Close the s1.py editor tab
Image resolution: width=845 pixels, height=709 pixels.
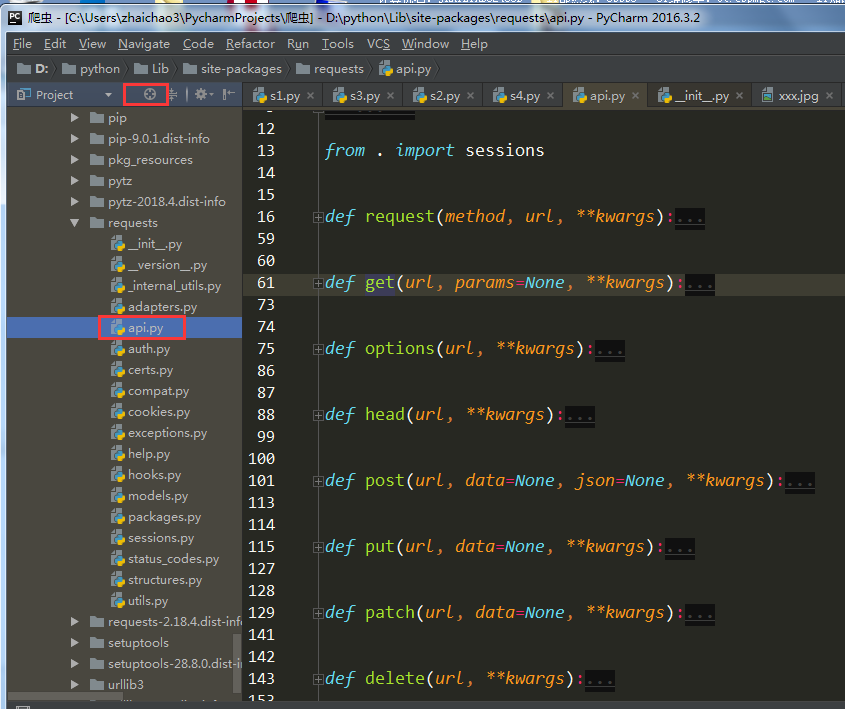311,96
